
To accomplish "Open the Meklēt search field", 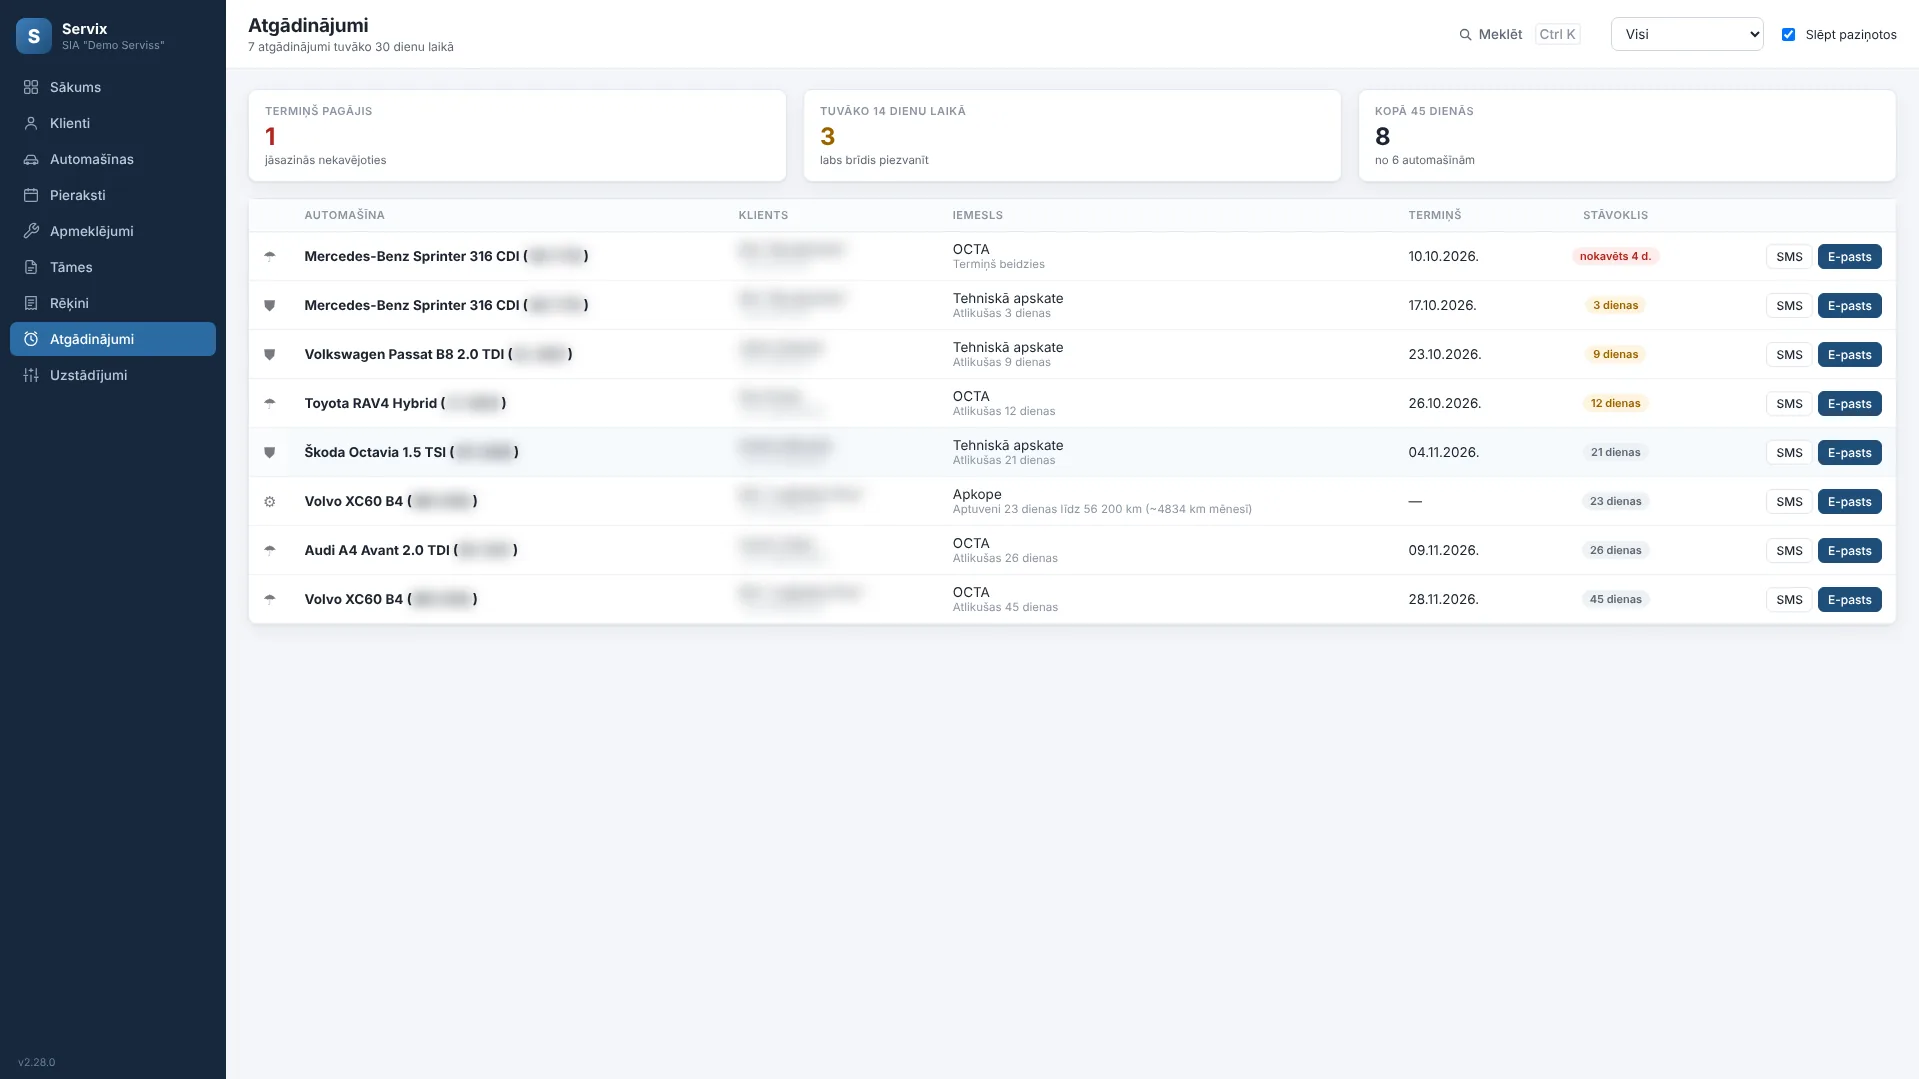I will pos(1519,34).
